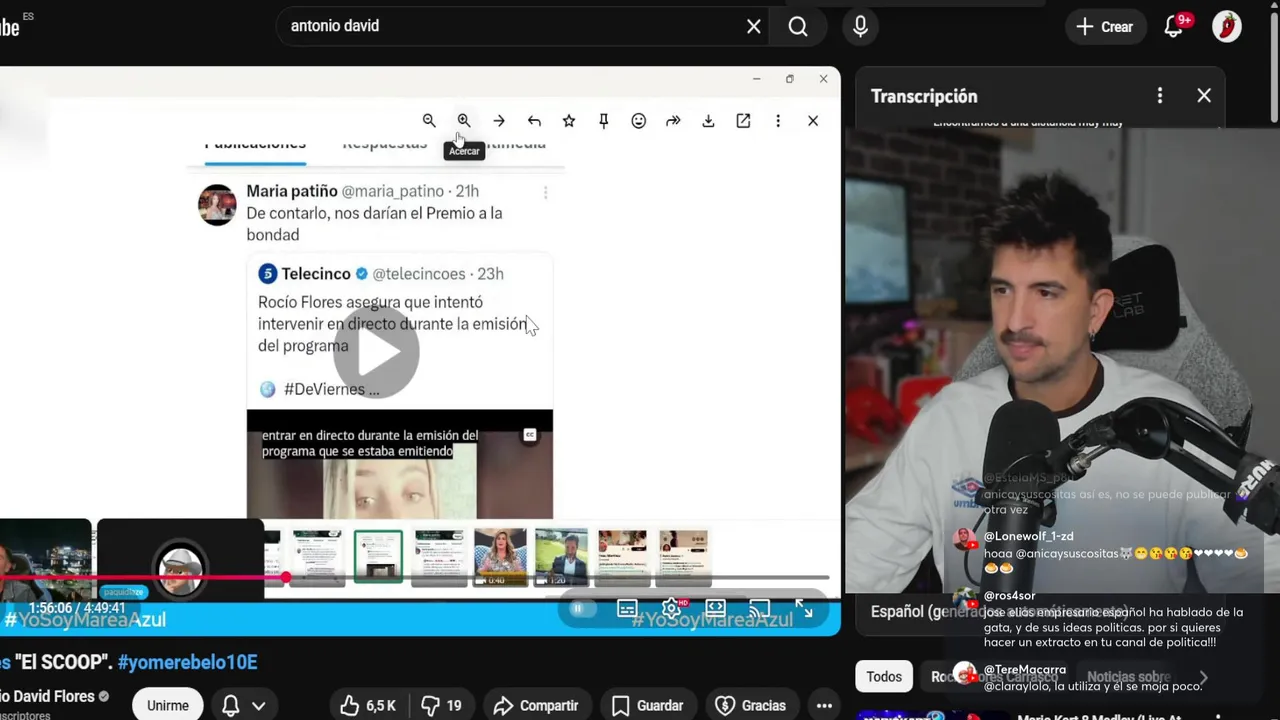
Task: Like the video with 6,5 K
Action: (369, 706)
